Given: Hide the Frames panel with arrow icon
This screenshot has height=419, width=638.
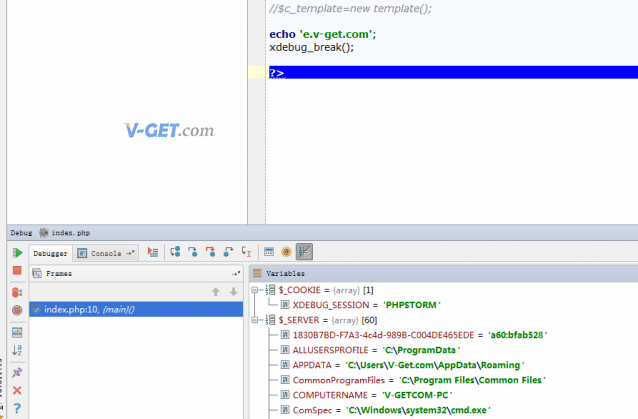Looking at the screenshot, I should 236,273.
